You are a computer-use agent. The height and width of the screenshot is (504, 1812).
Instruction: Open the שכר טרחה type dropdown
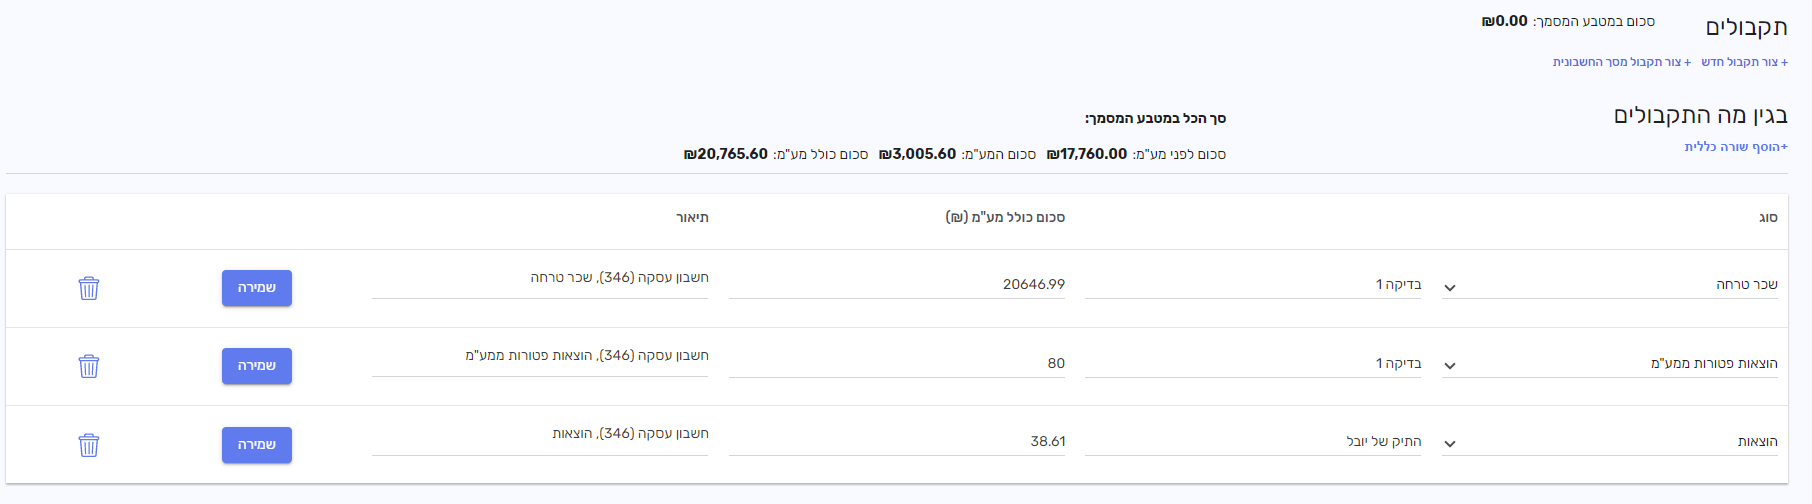point(1450,288)
